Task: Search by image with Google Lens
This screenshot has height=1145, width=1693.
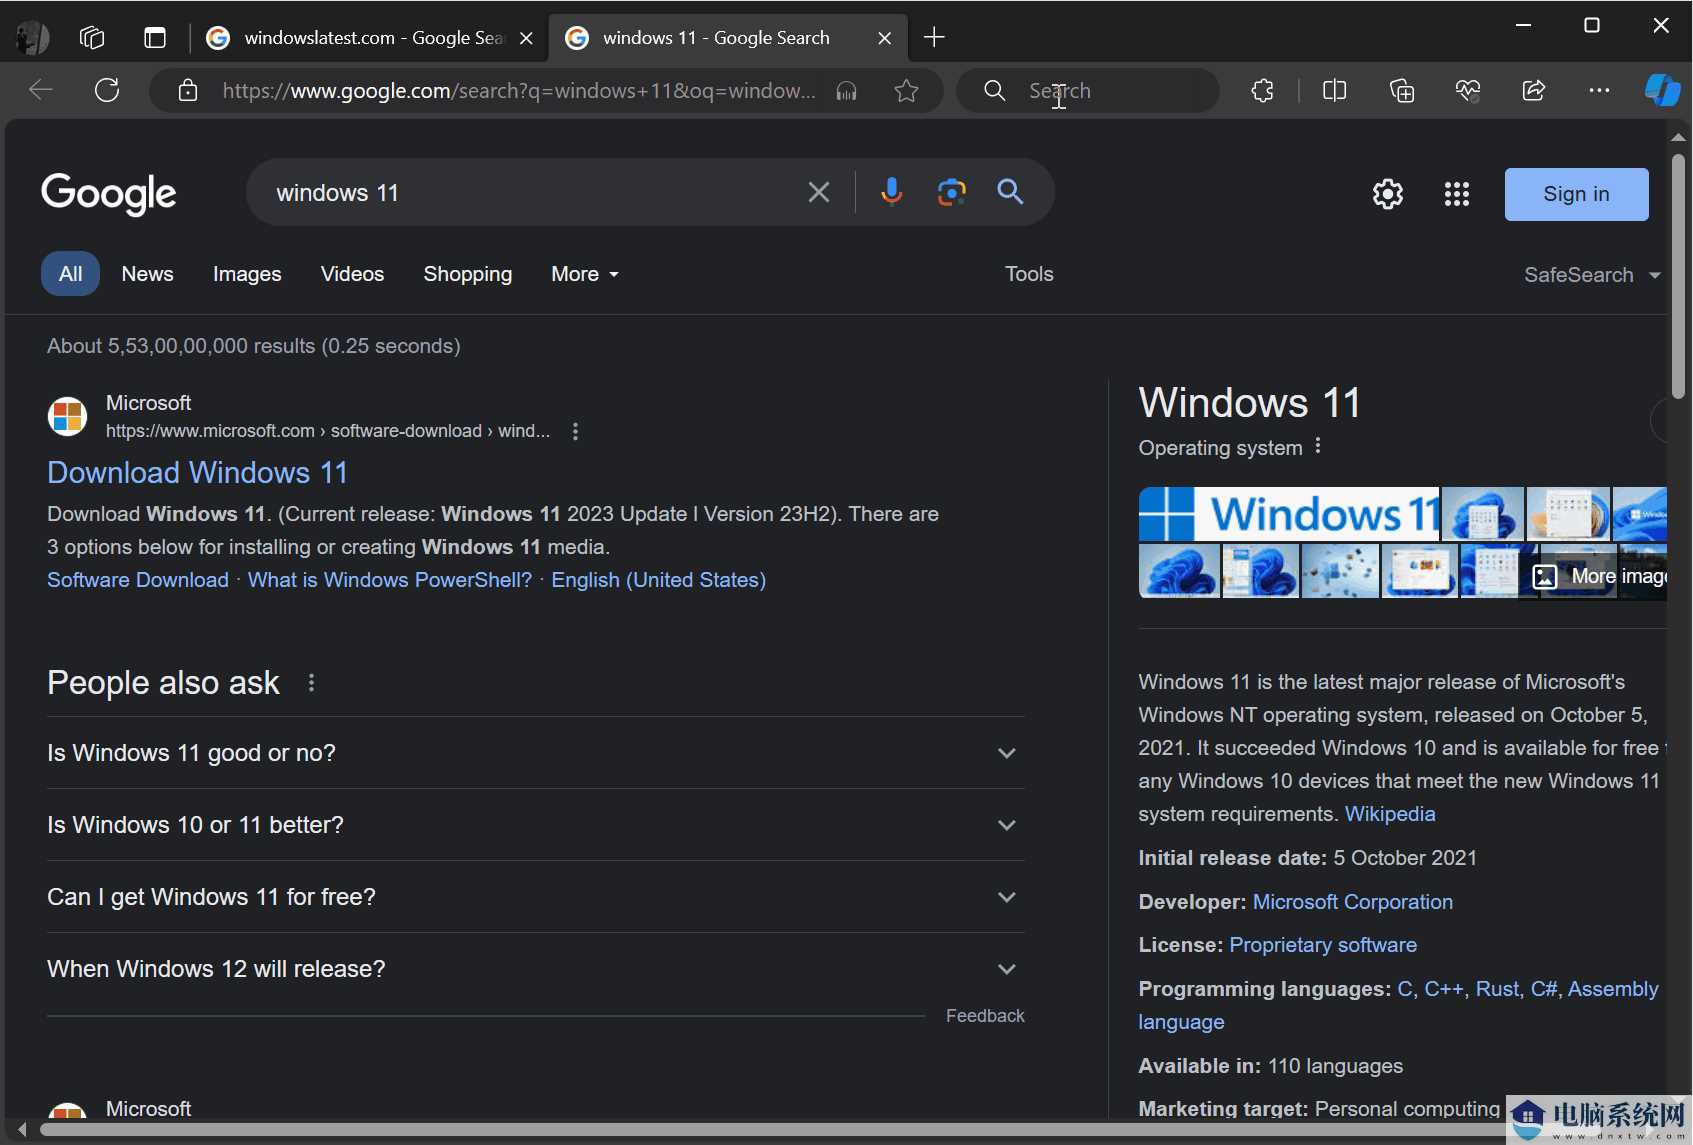Action: coord(952,191)
